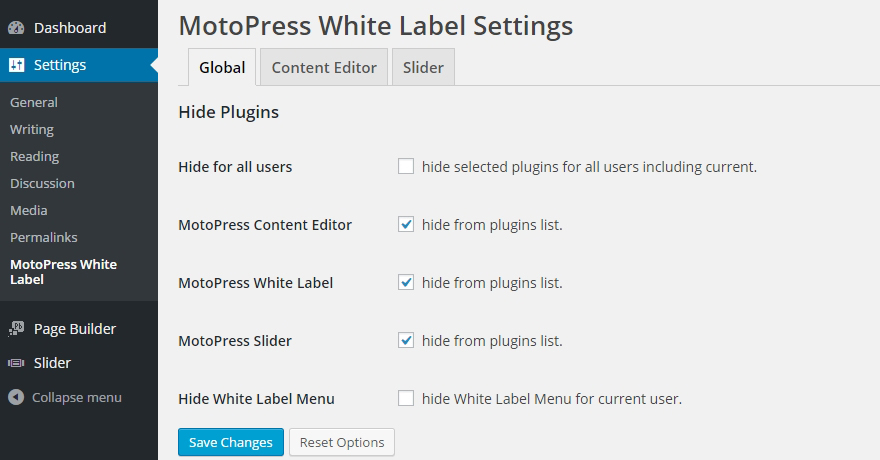This screenshot has width=880, height=460.
Task: Open Permalinks settings in sidebar
Action: coord(44,237)
